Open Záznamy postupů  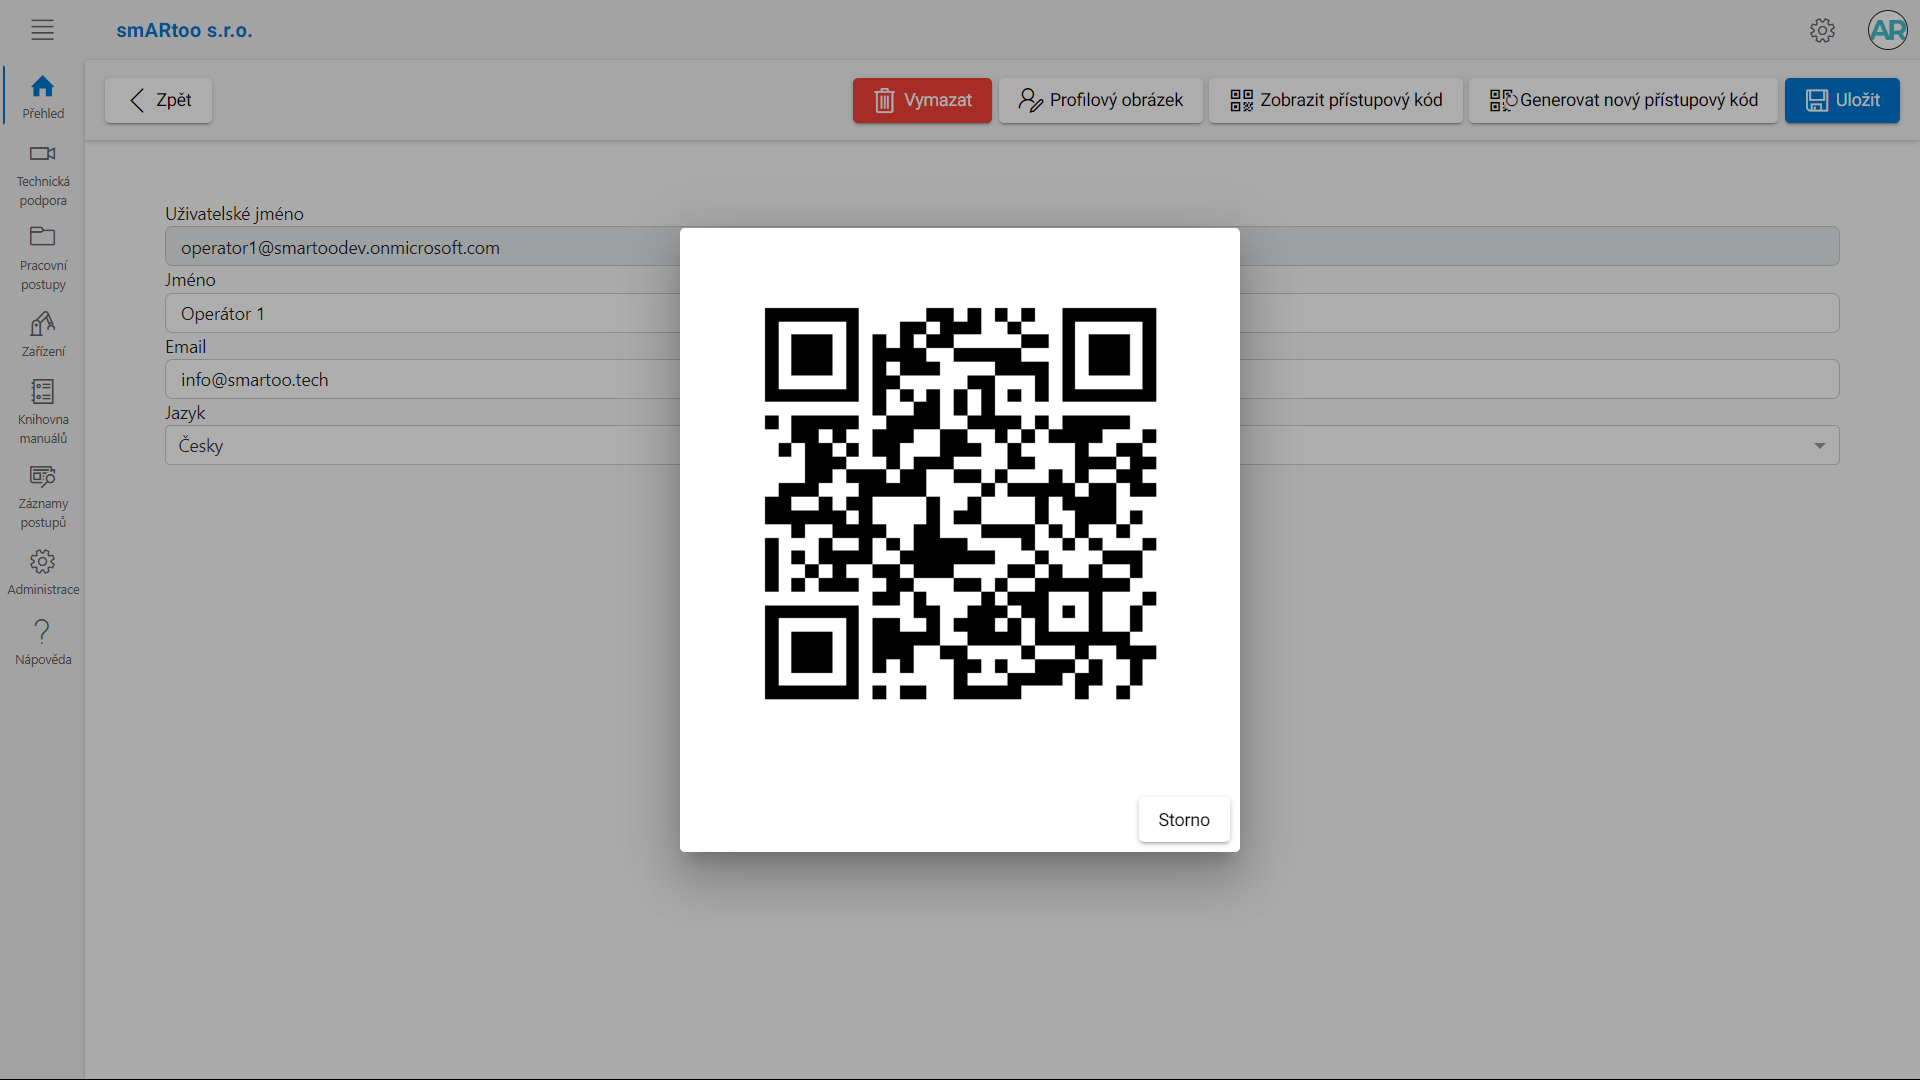coord(43,497)
